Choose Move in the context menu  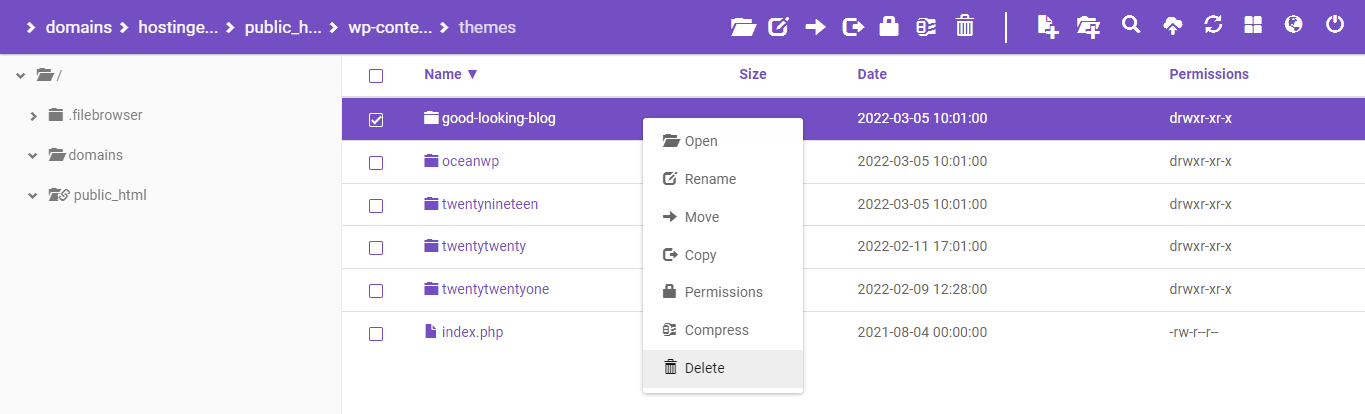(x=723, y=217)
